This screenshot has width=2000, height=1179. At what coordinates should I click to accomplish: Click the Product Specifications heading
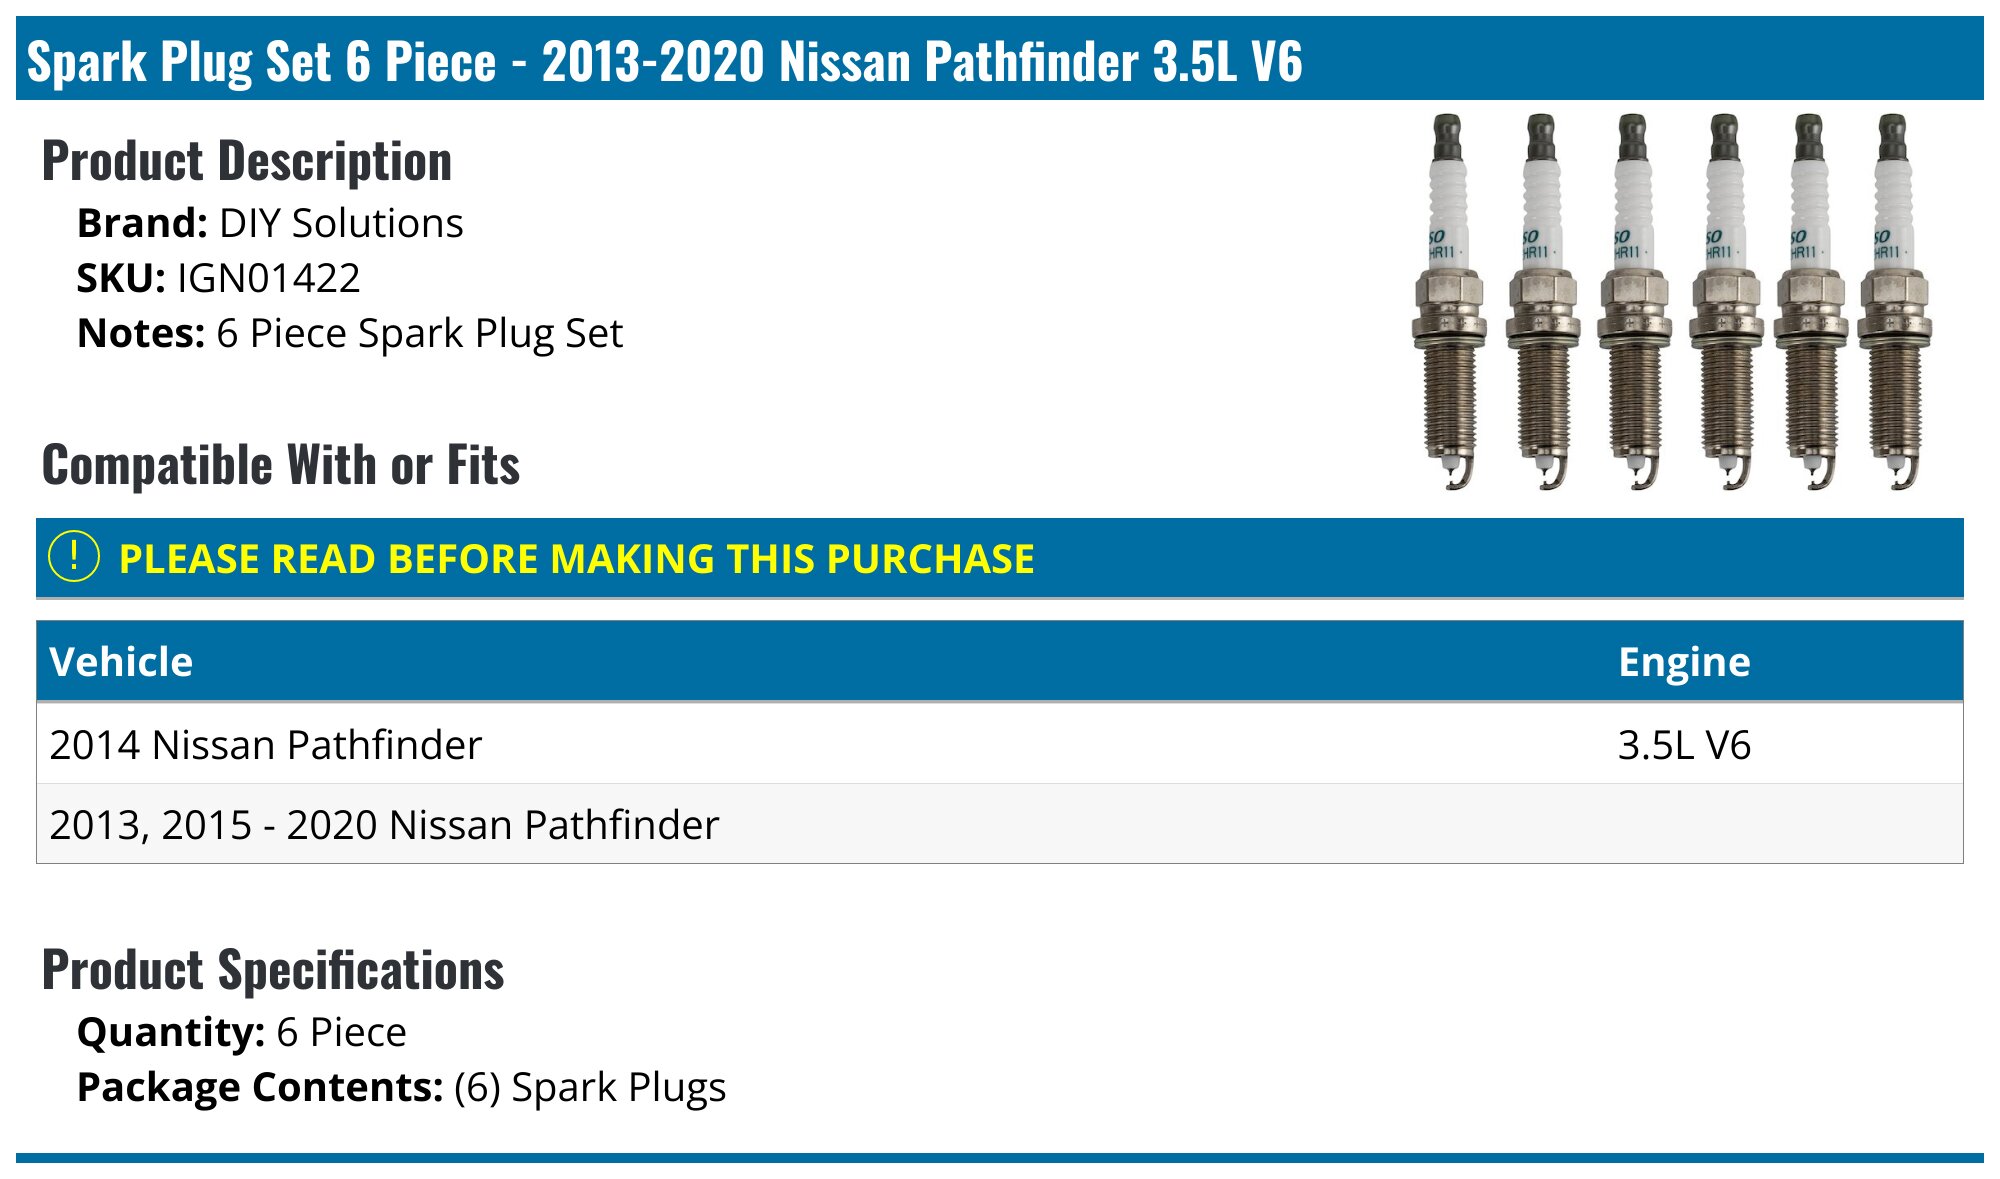click(273, 970)
